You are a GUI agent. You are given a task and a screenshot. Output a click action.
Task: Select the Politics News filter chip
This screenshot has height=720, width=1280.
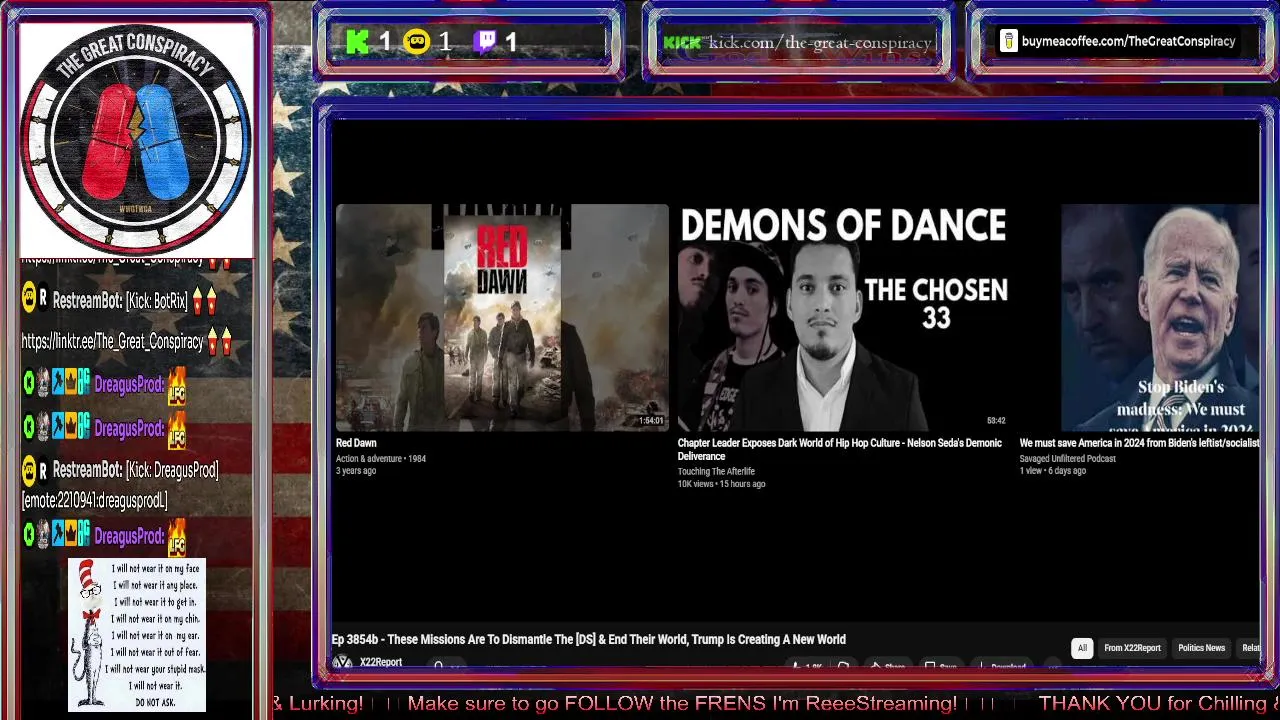point(1201,648)
